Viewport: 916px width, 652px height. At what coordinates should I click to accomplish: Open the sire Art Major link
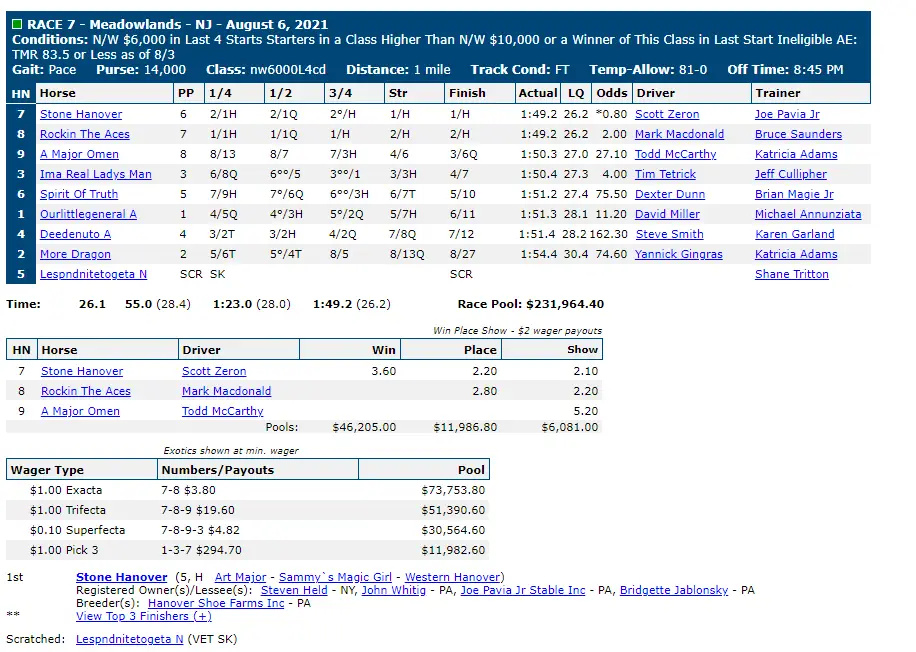tap(240, 577)
